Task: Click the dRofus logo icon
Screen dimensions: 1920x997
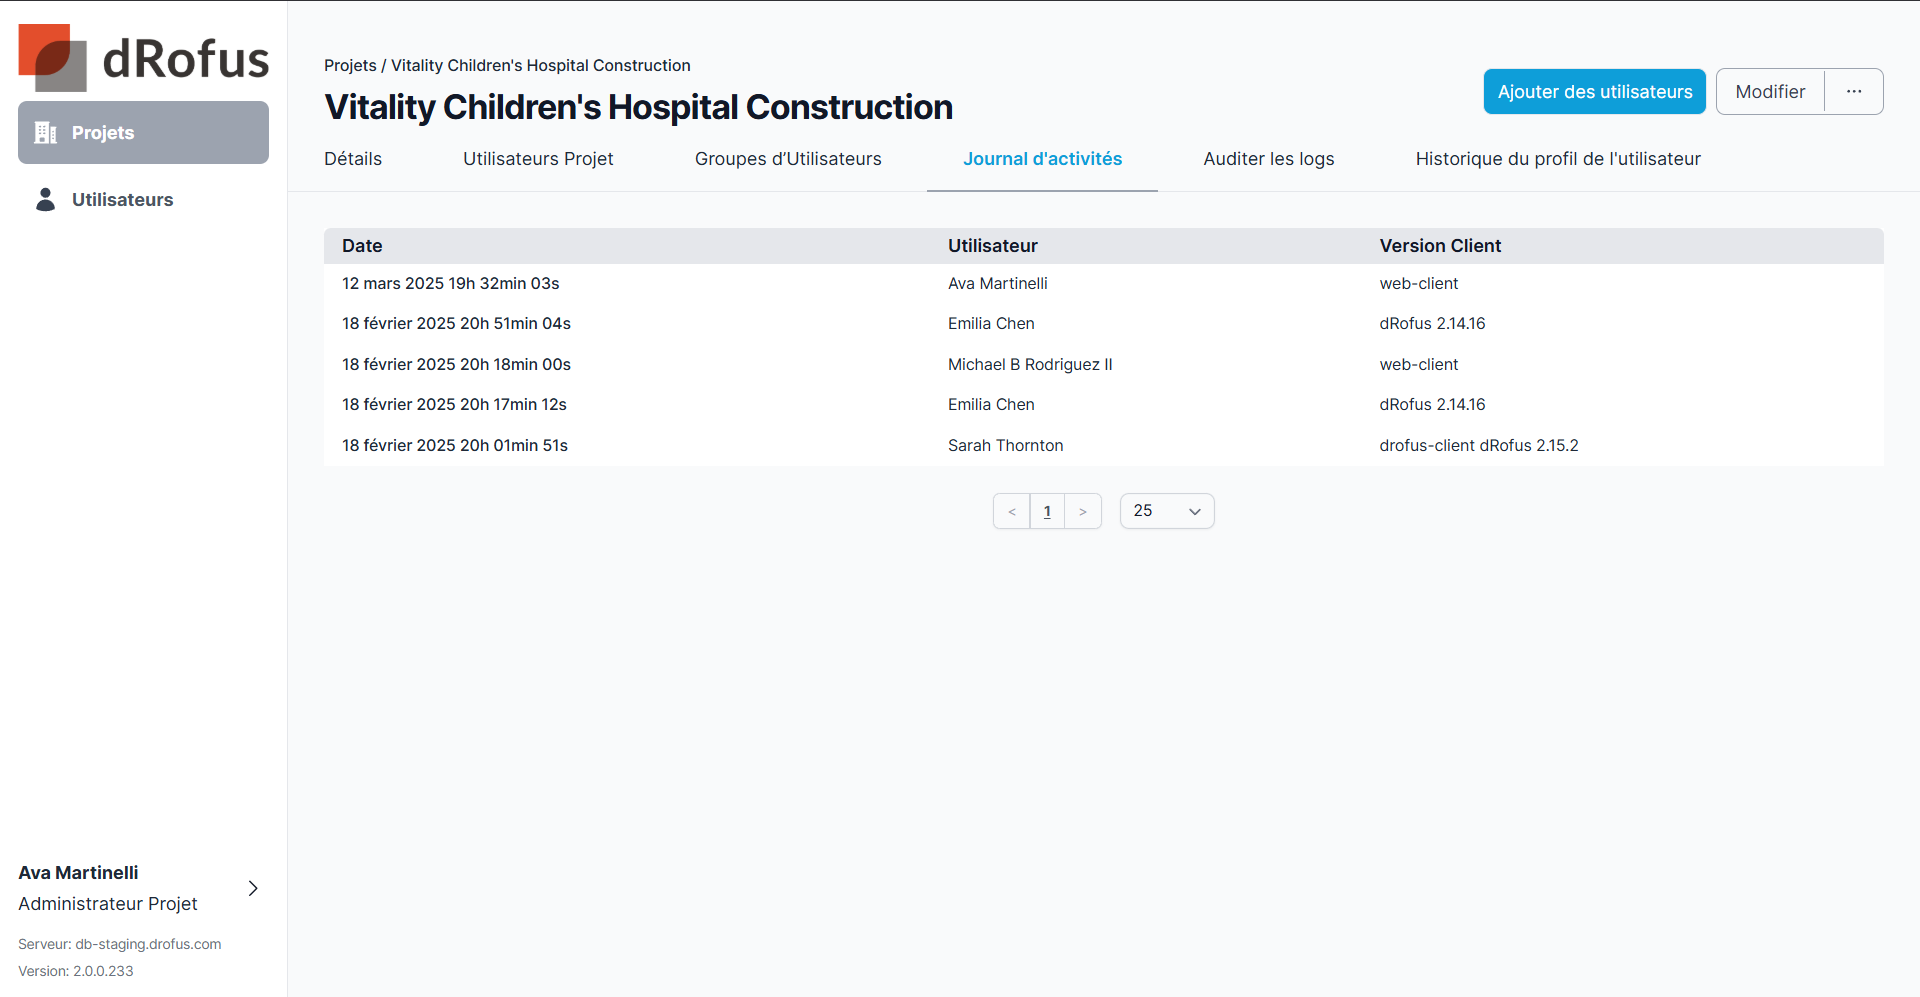Action: (x=52, y=58)
